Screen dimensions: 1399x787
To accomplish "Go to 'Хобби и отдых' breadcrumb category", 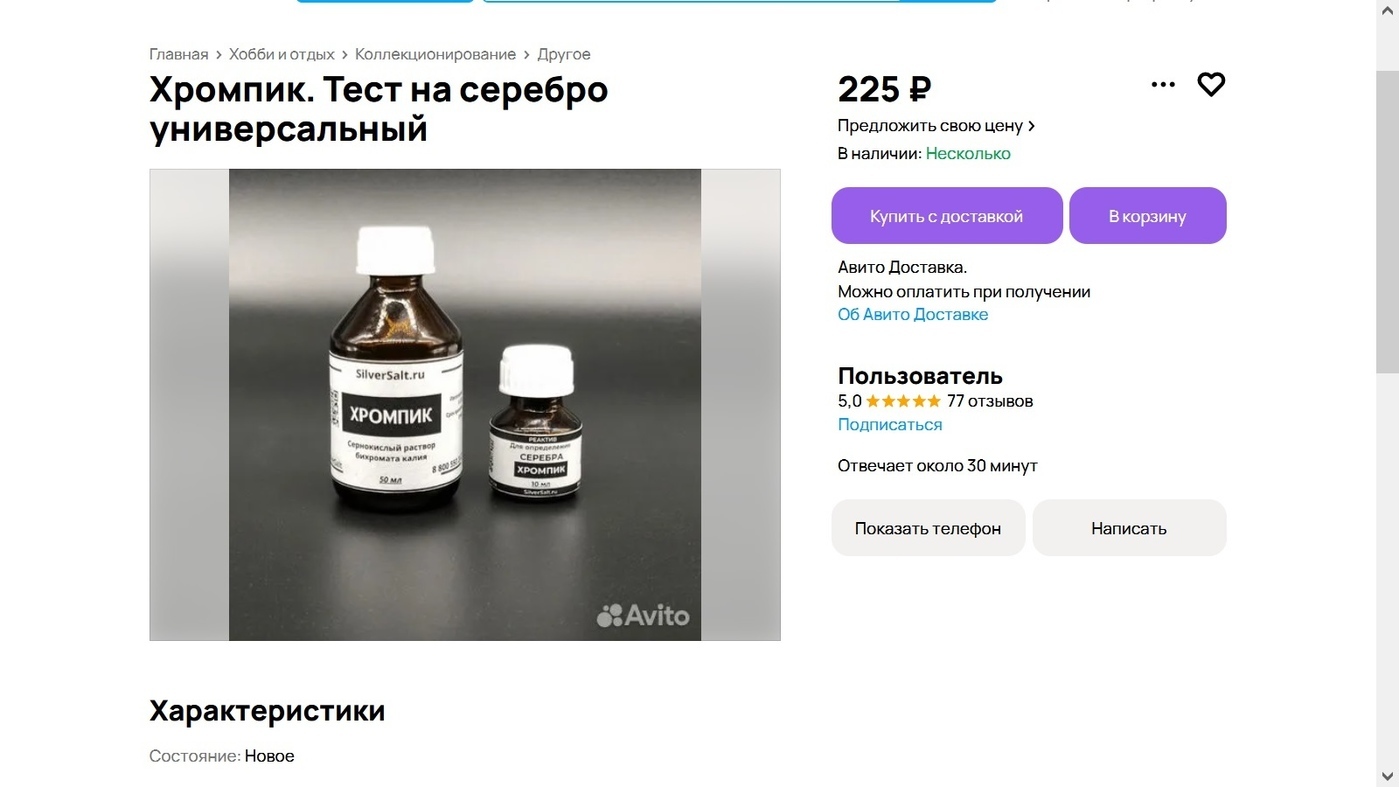I will coord(282,54).
